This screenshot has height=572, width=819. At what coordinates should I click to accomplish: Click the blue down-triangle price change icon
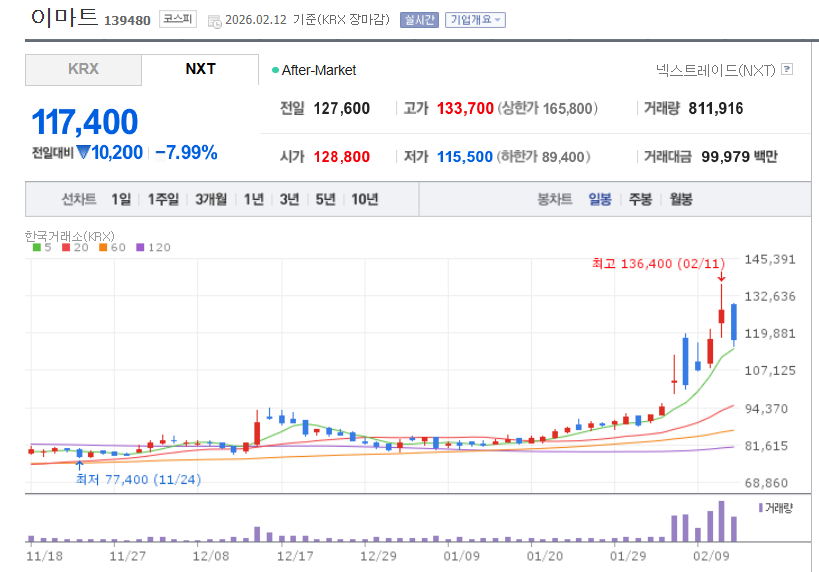click(x=83, y=153)
